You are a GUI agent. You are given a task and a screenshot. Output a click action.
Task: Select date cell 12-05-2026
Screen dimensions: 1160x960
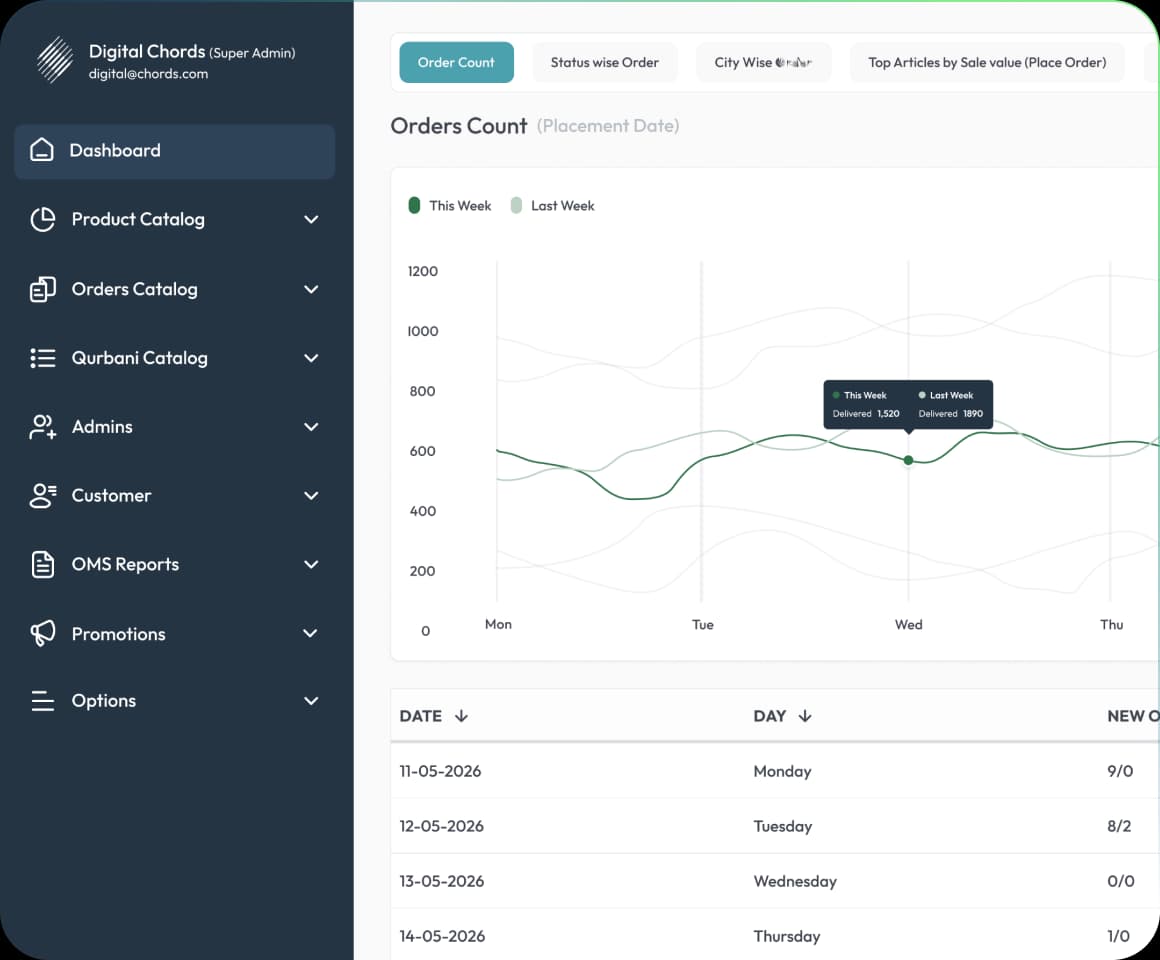coord(442,826)
